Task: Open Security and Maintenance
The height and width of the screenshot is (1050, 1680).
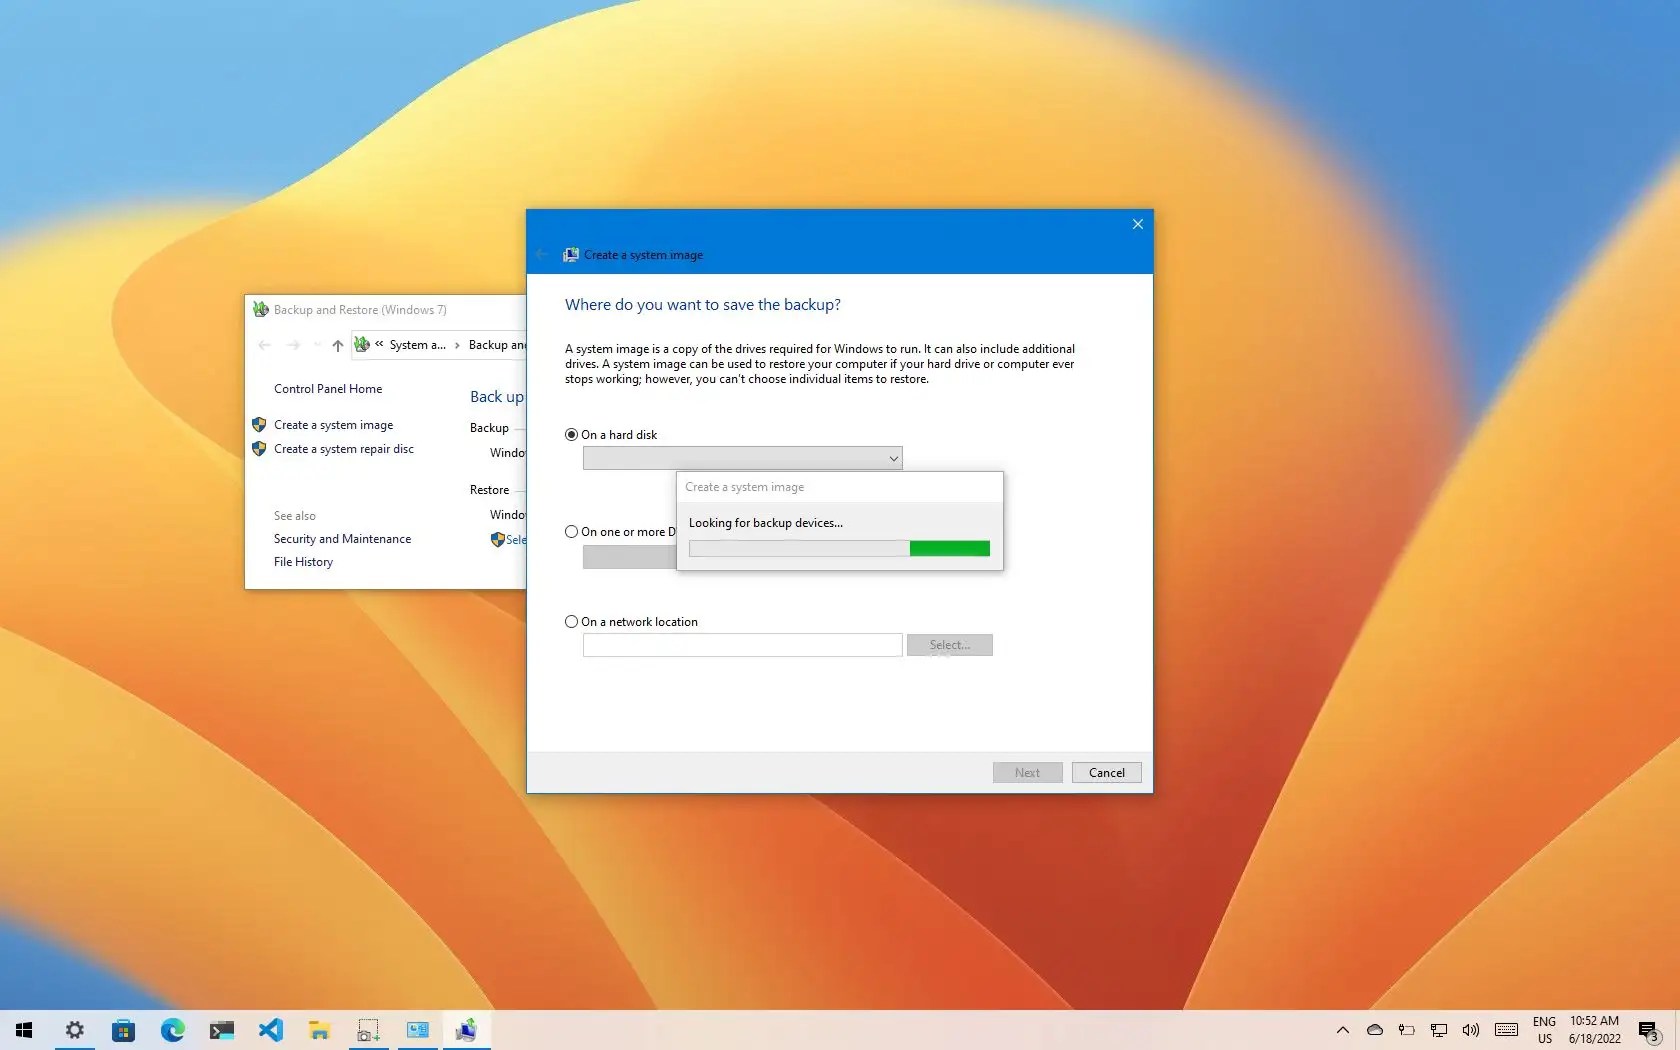Action: [342, 538]
